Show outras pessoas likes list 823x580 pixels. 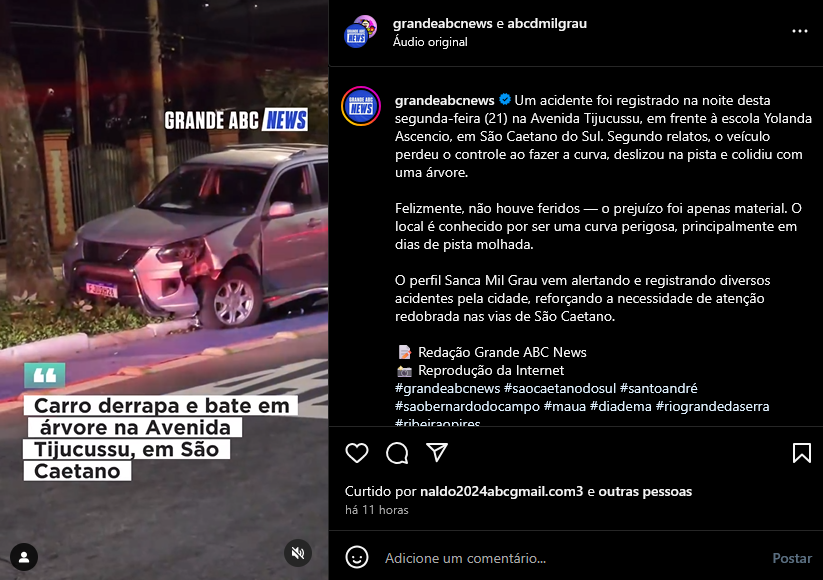(x=645, y=492)
